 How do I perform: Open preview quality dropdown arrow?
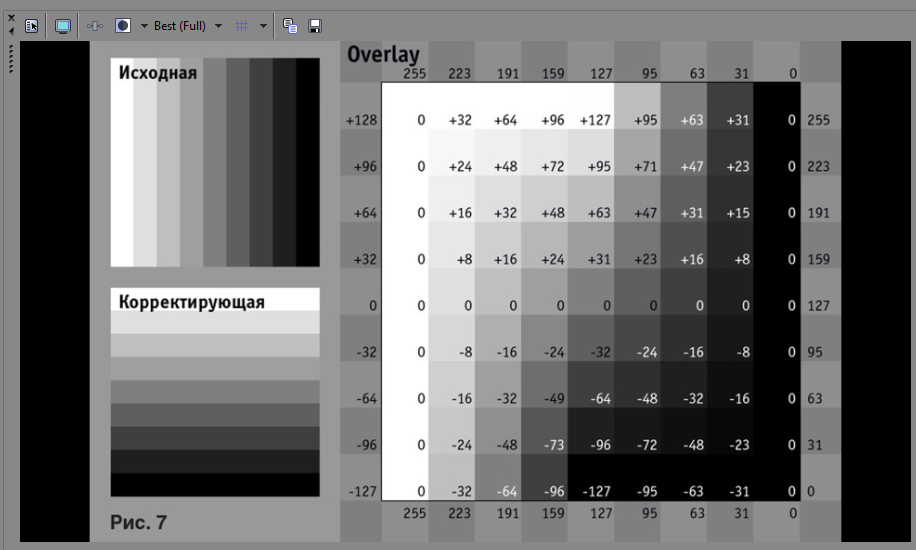click(218, 26)
